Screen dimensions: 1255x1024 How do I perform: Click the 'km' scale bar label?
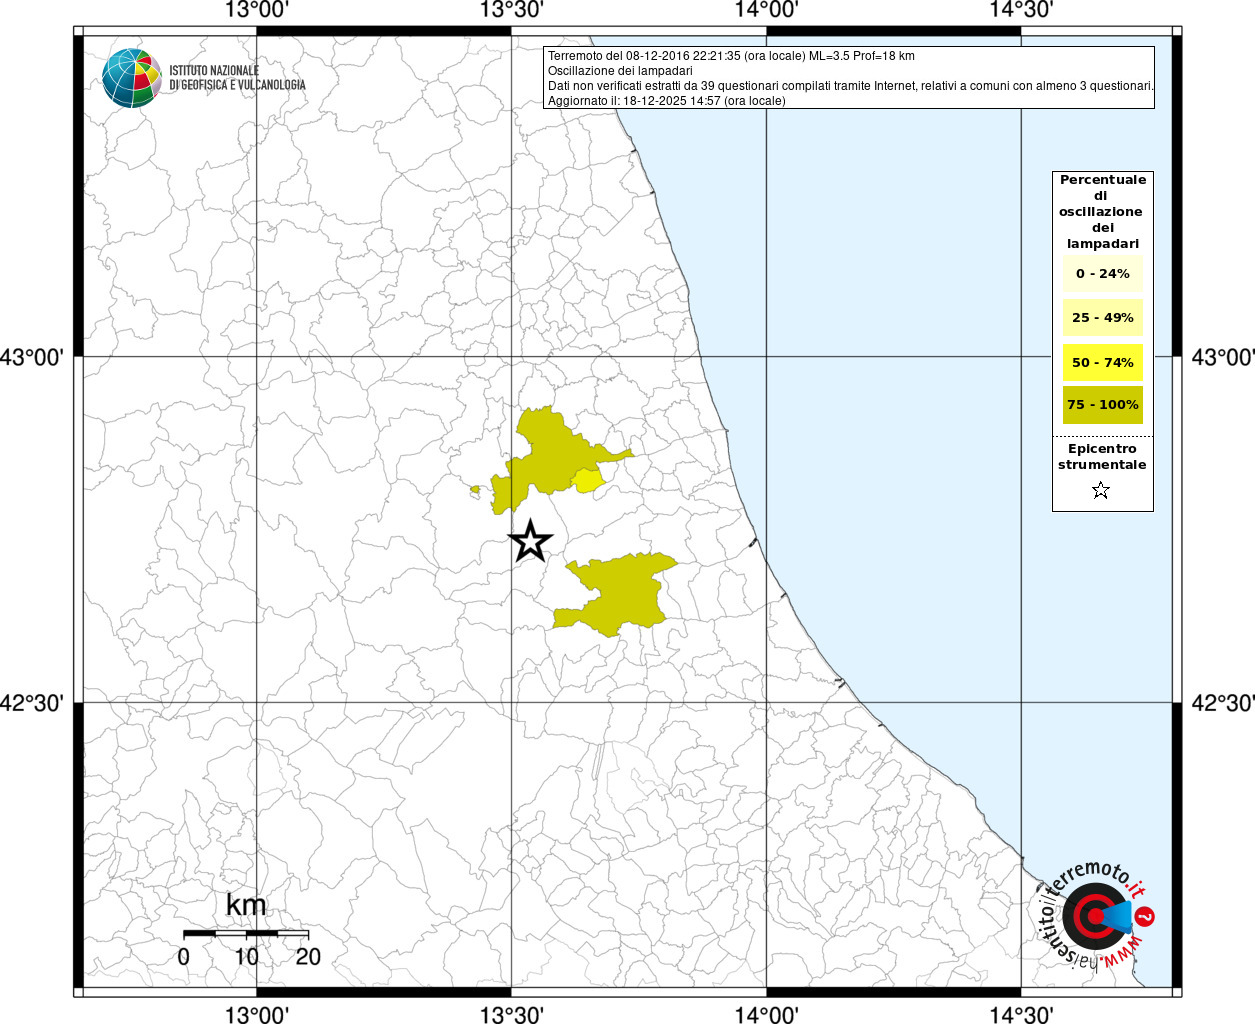pyautogui.click(x=246, y=906)
